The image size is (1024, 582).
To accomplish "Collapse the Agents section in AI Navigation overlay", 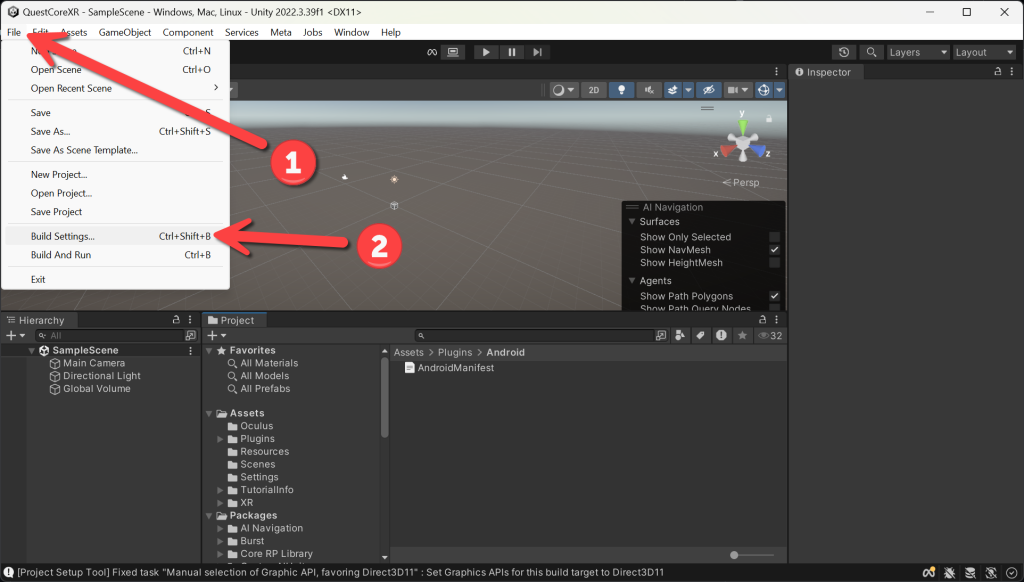I will [x=632, y=280].
